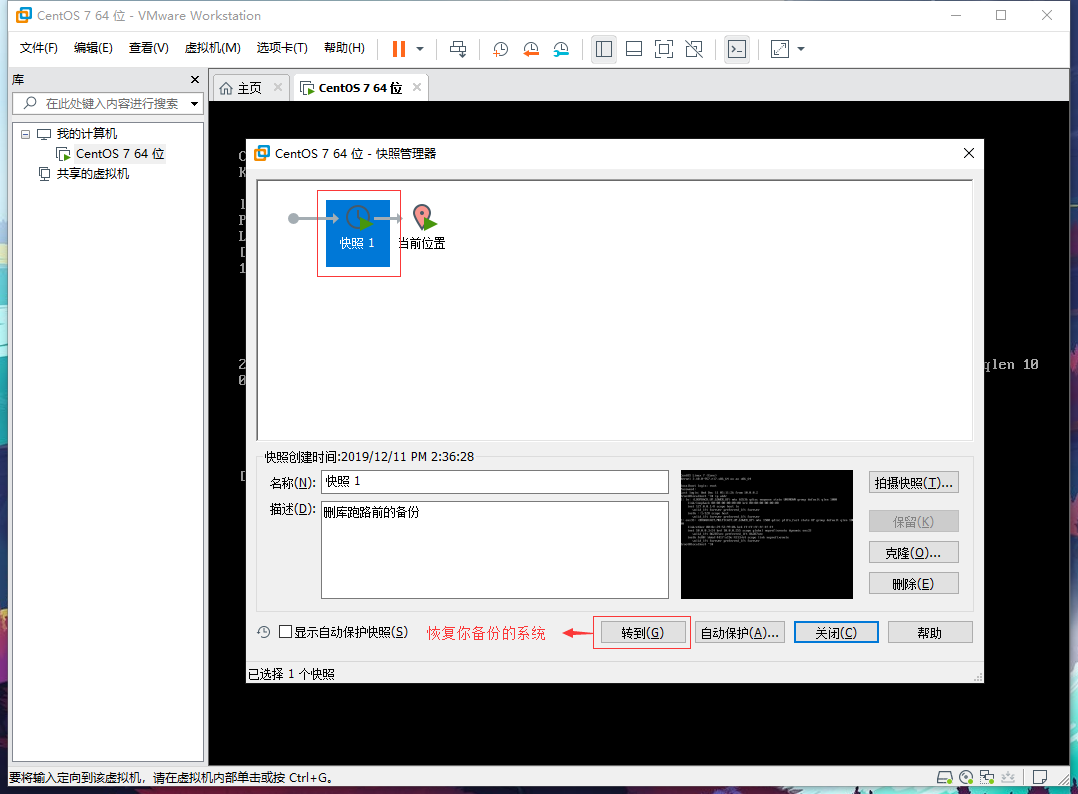Open snapshot manager via the wrench clock icon
Screen dimensions: 1078x794
click(561, 49)
